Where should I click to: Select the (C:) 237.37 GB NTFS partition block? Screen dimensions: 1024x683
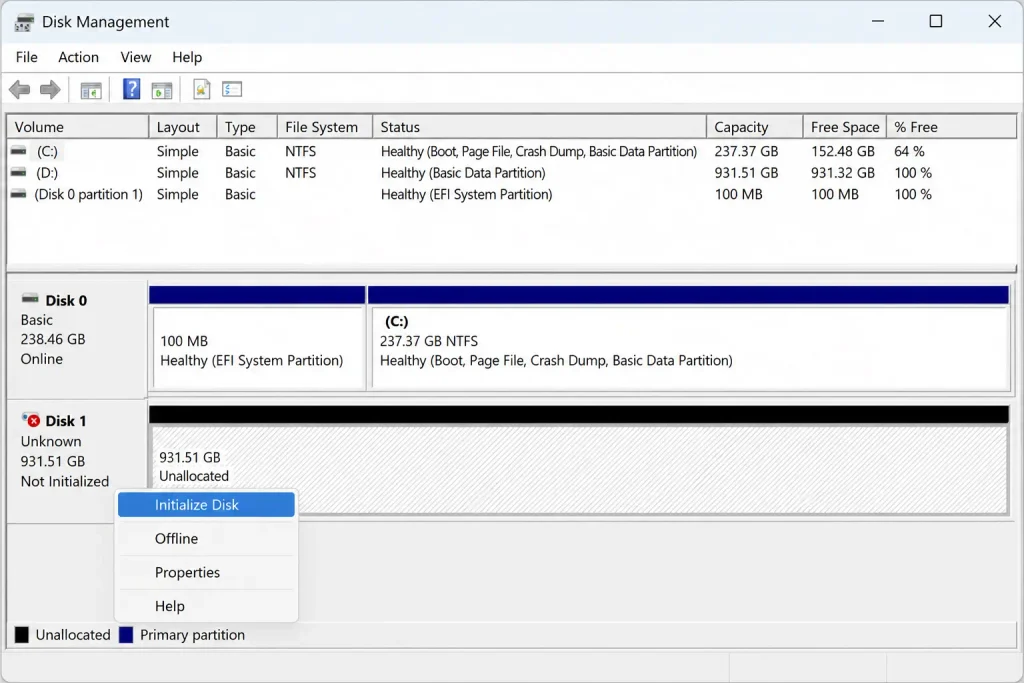click(688, 338)
